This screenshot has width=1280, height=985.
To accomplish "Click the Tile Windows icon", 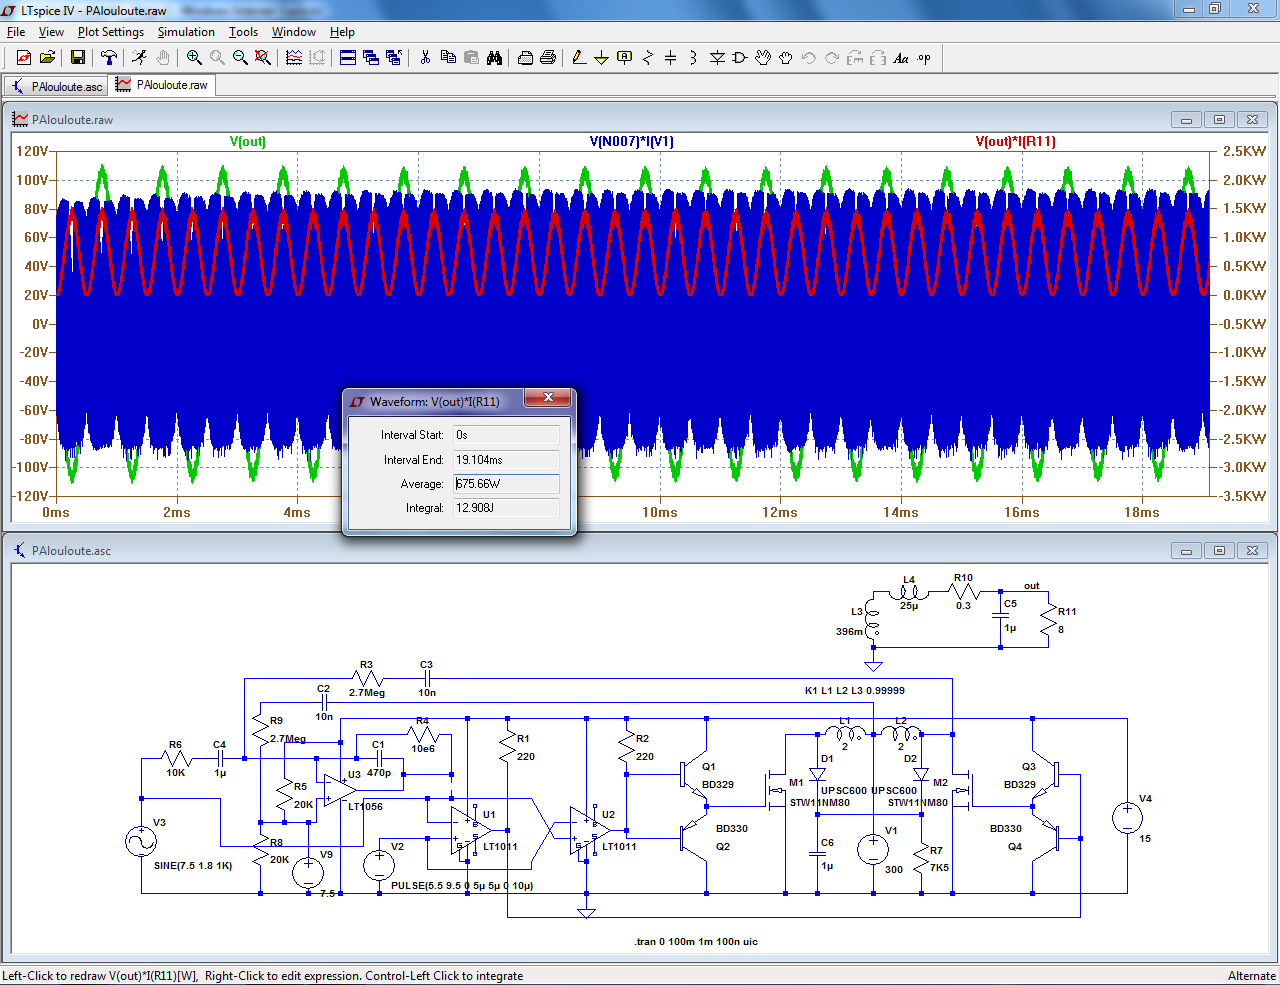I will coord(347,58).
